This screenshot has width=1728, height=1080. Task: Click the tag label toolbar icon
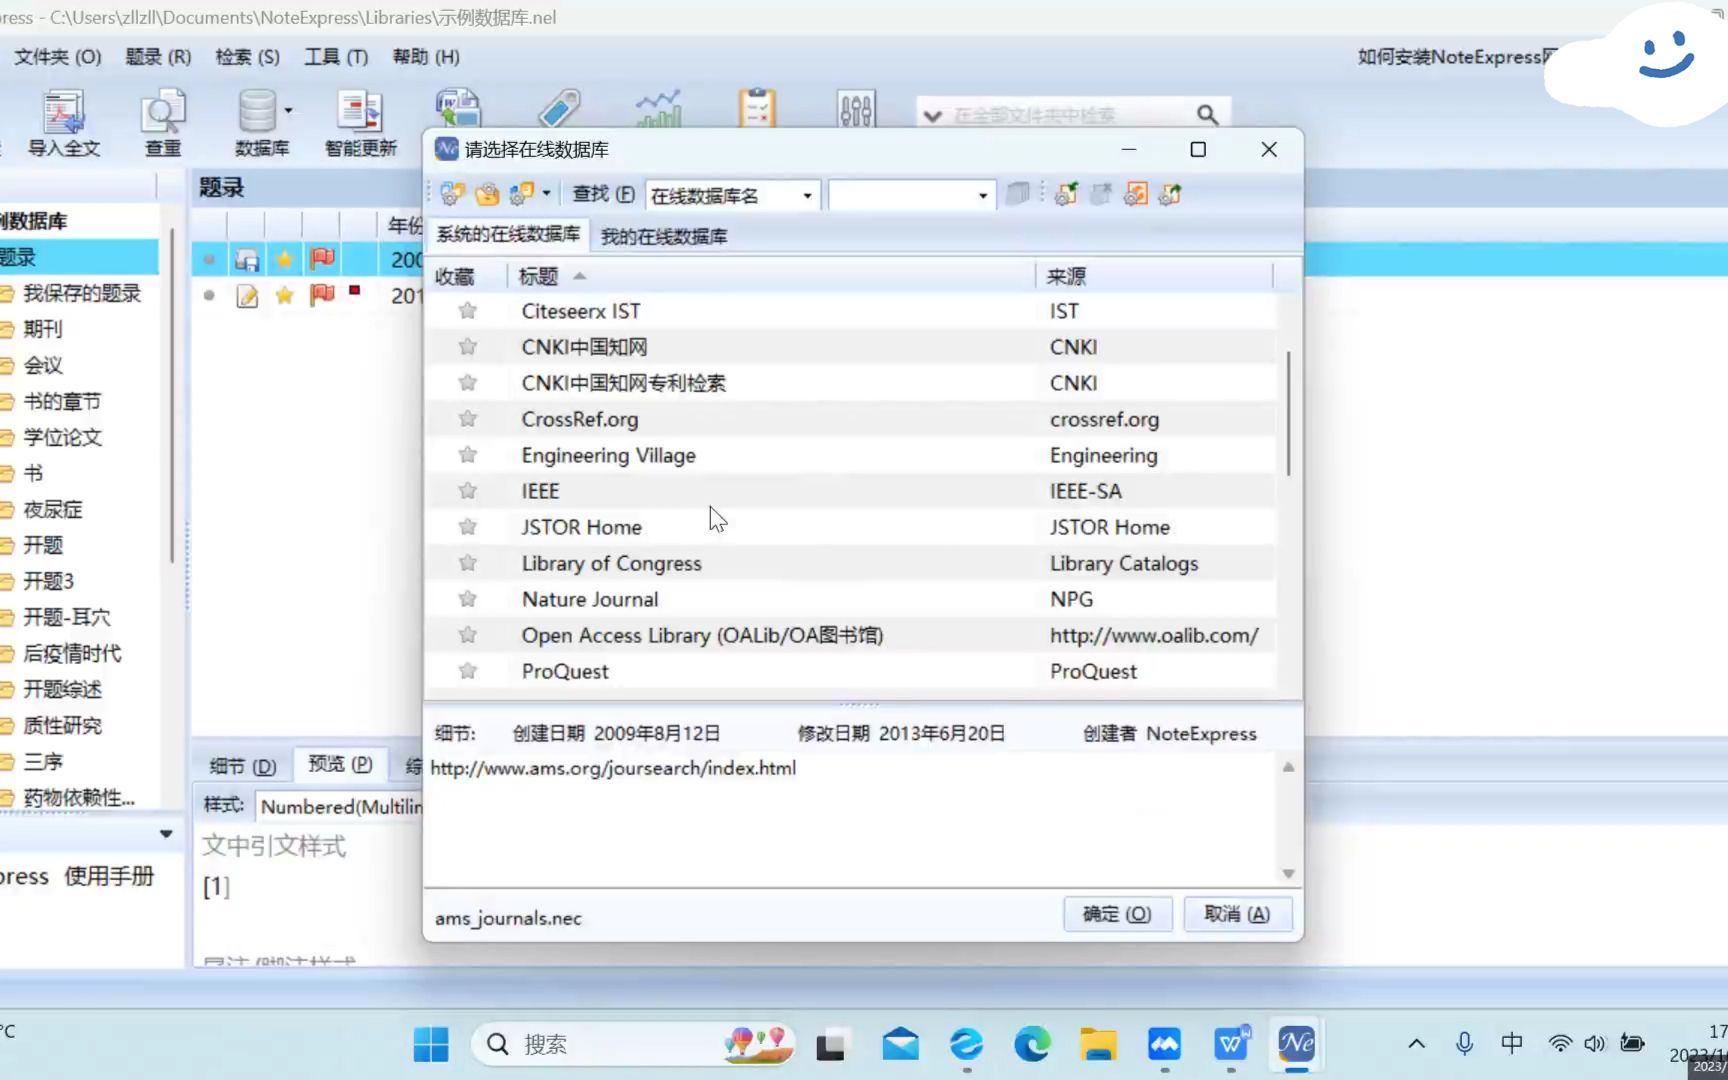pyautogui.click(x=558, y=109)
